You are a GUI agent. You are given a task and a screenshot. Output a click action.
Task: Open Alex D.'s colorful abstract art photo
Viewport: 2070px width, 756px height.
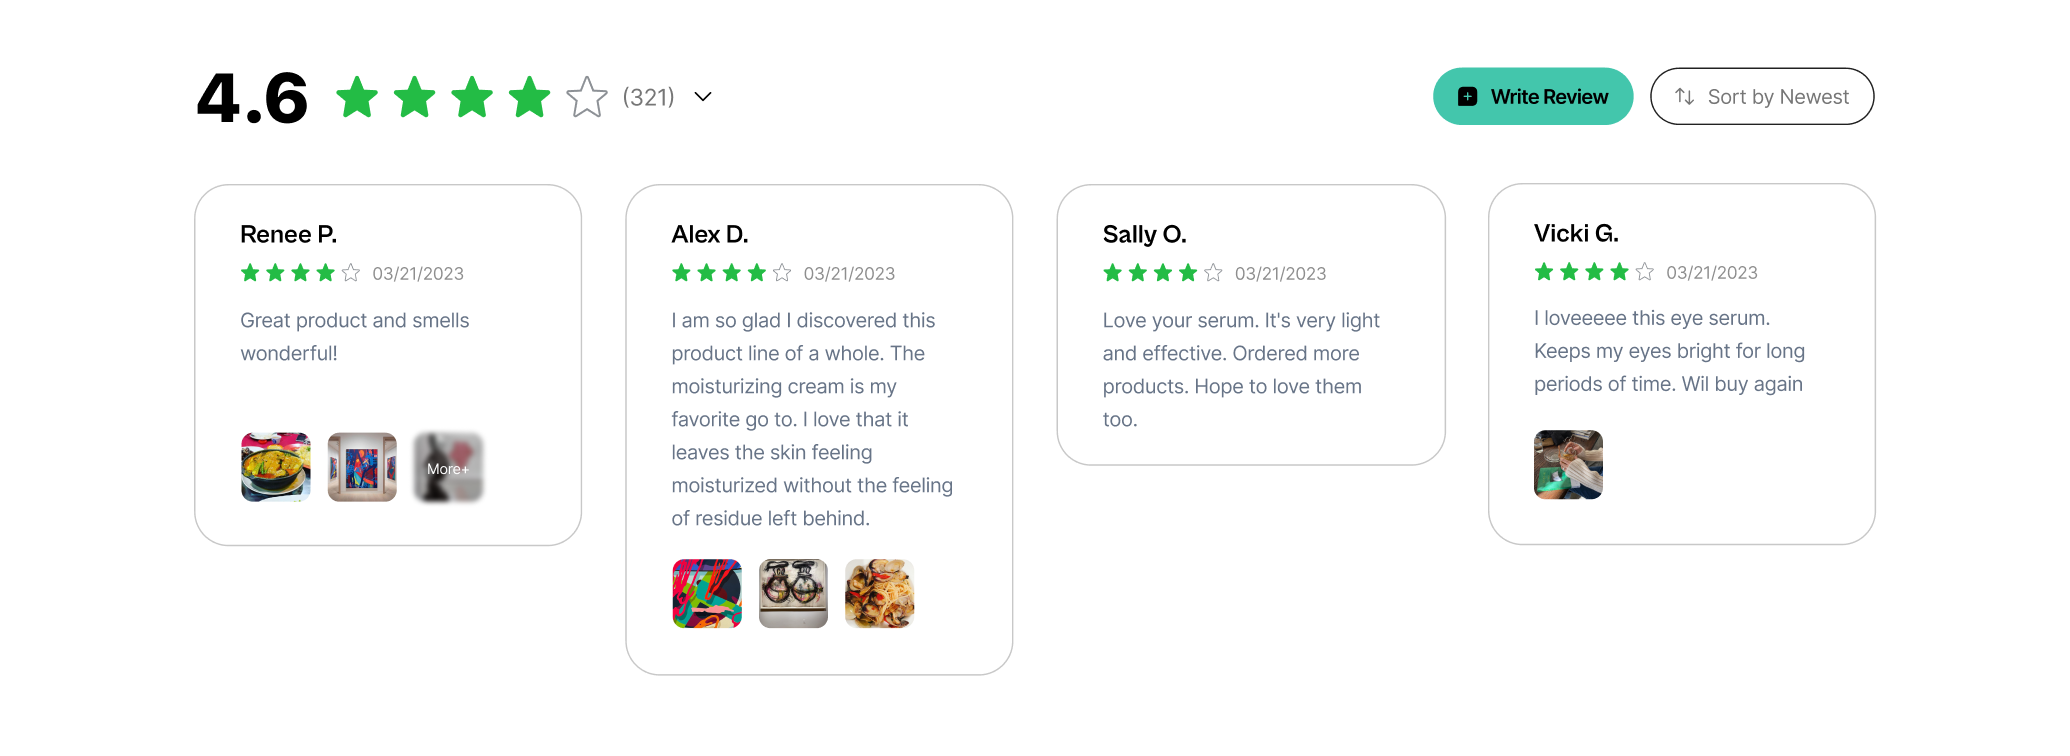[x=707, y=594]
